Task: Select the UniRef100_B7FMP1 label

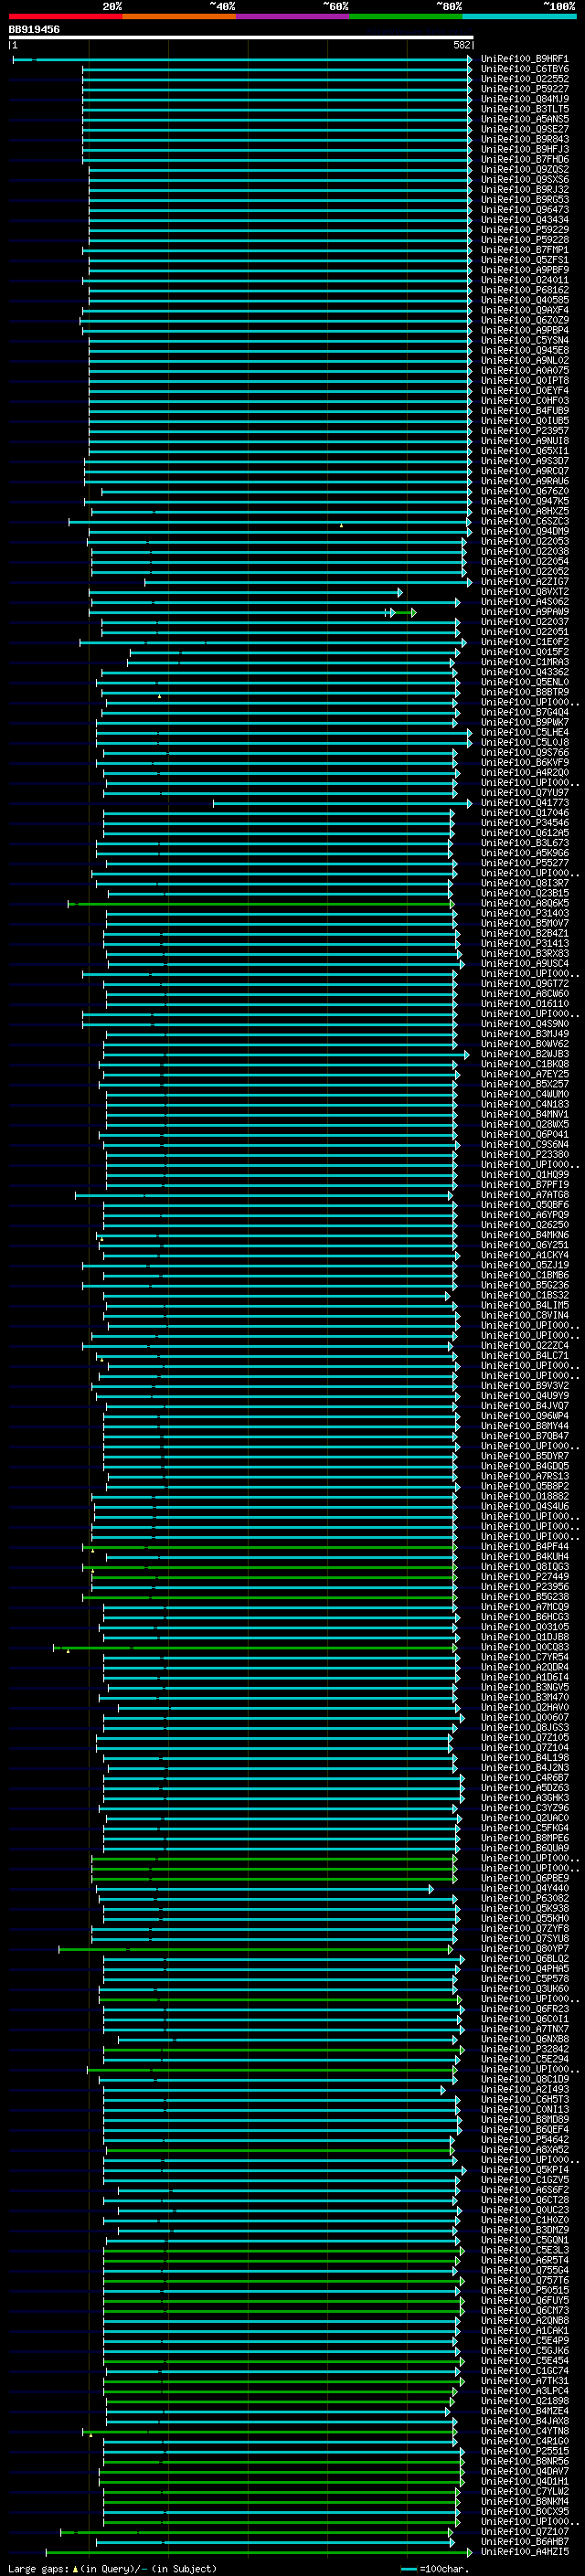Action: coord(524,250)
